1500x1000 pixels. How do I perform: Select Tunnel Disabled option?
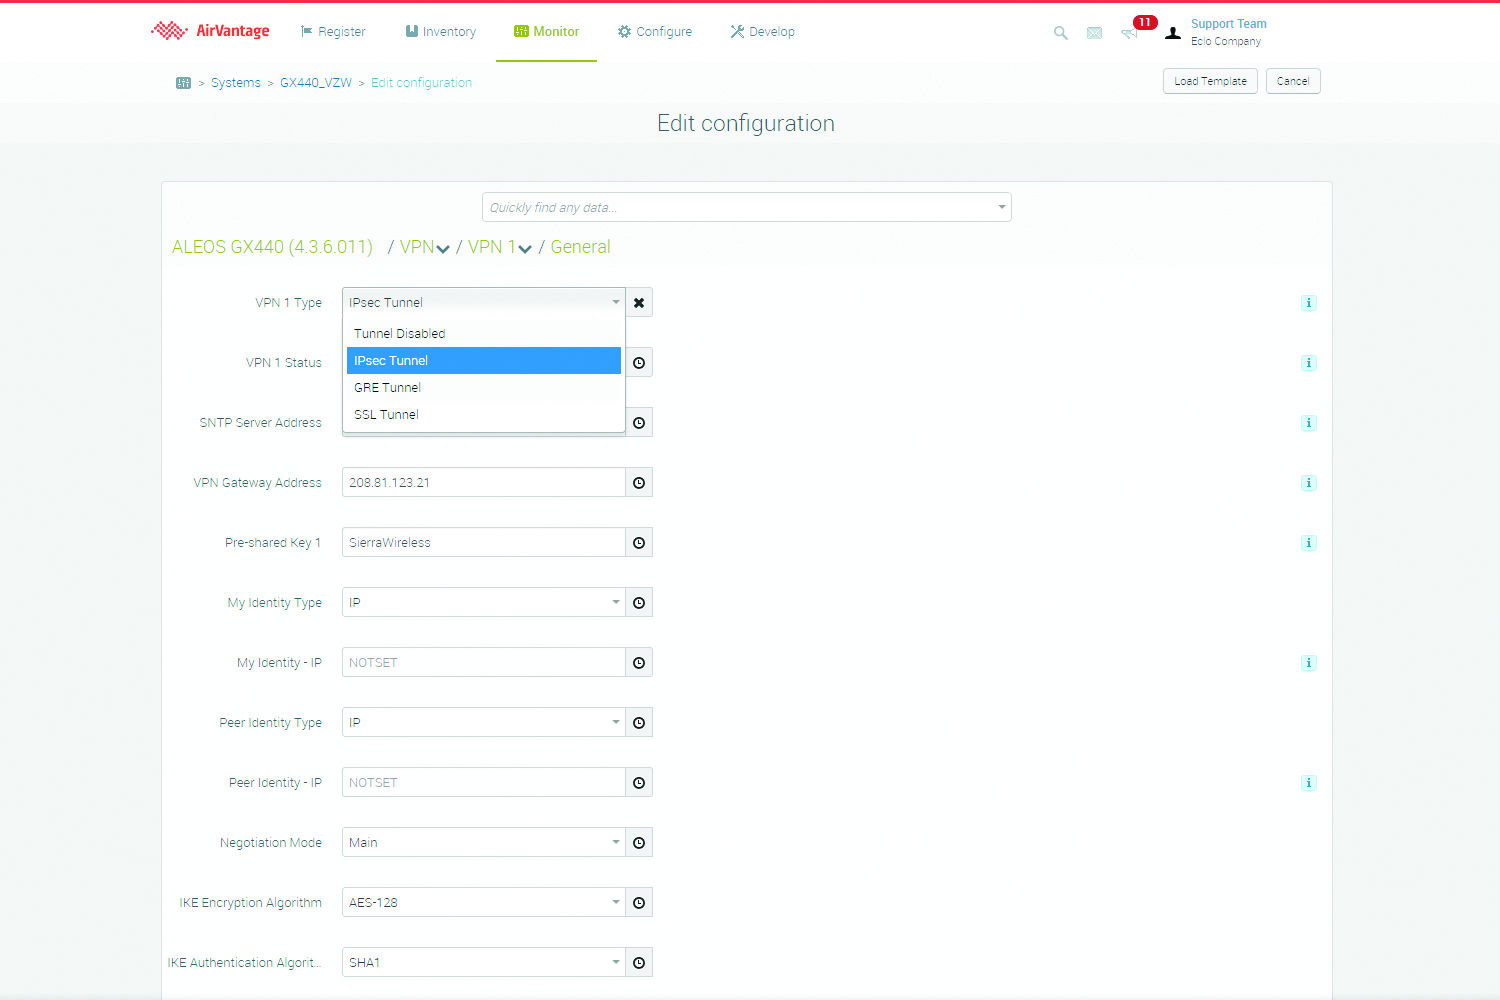[x=400, y=334]
